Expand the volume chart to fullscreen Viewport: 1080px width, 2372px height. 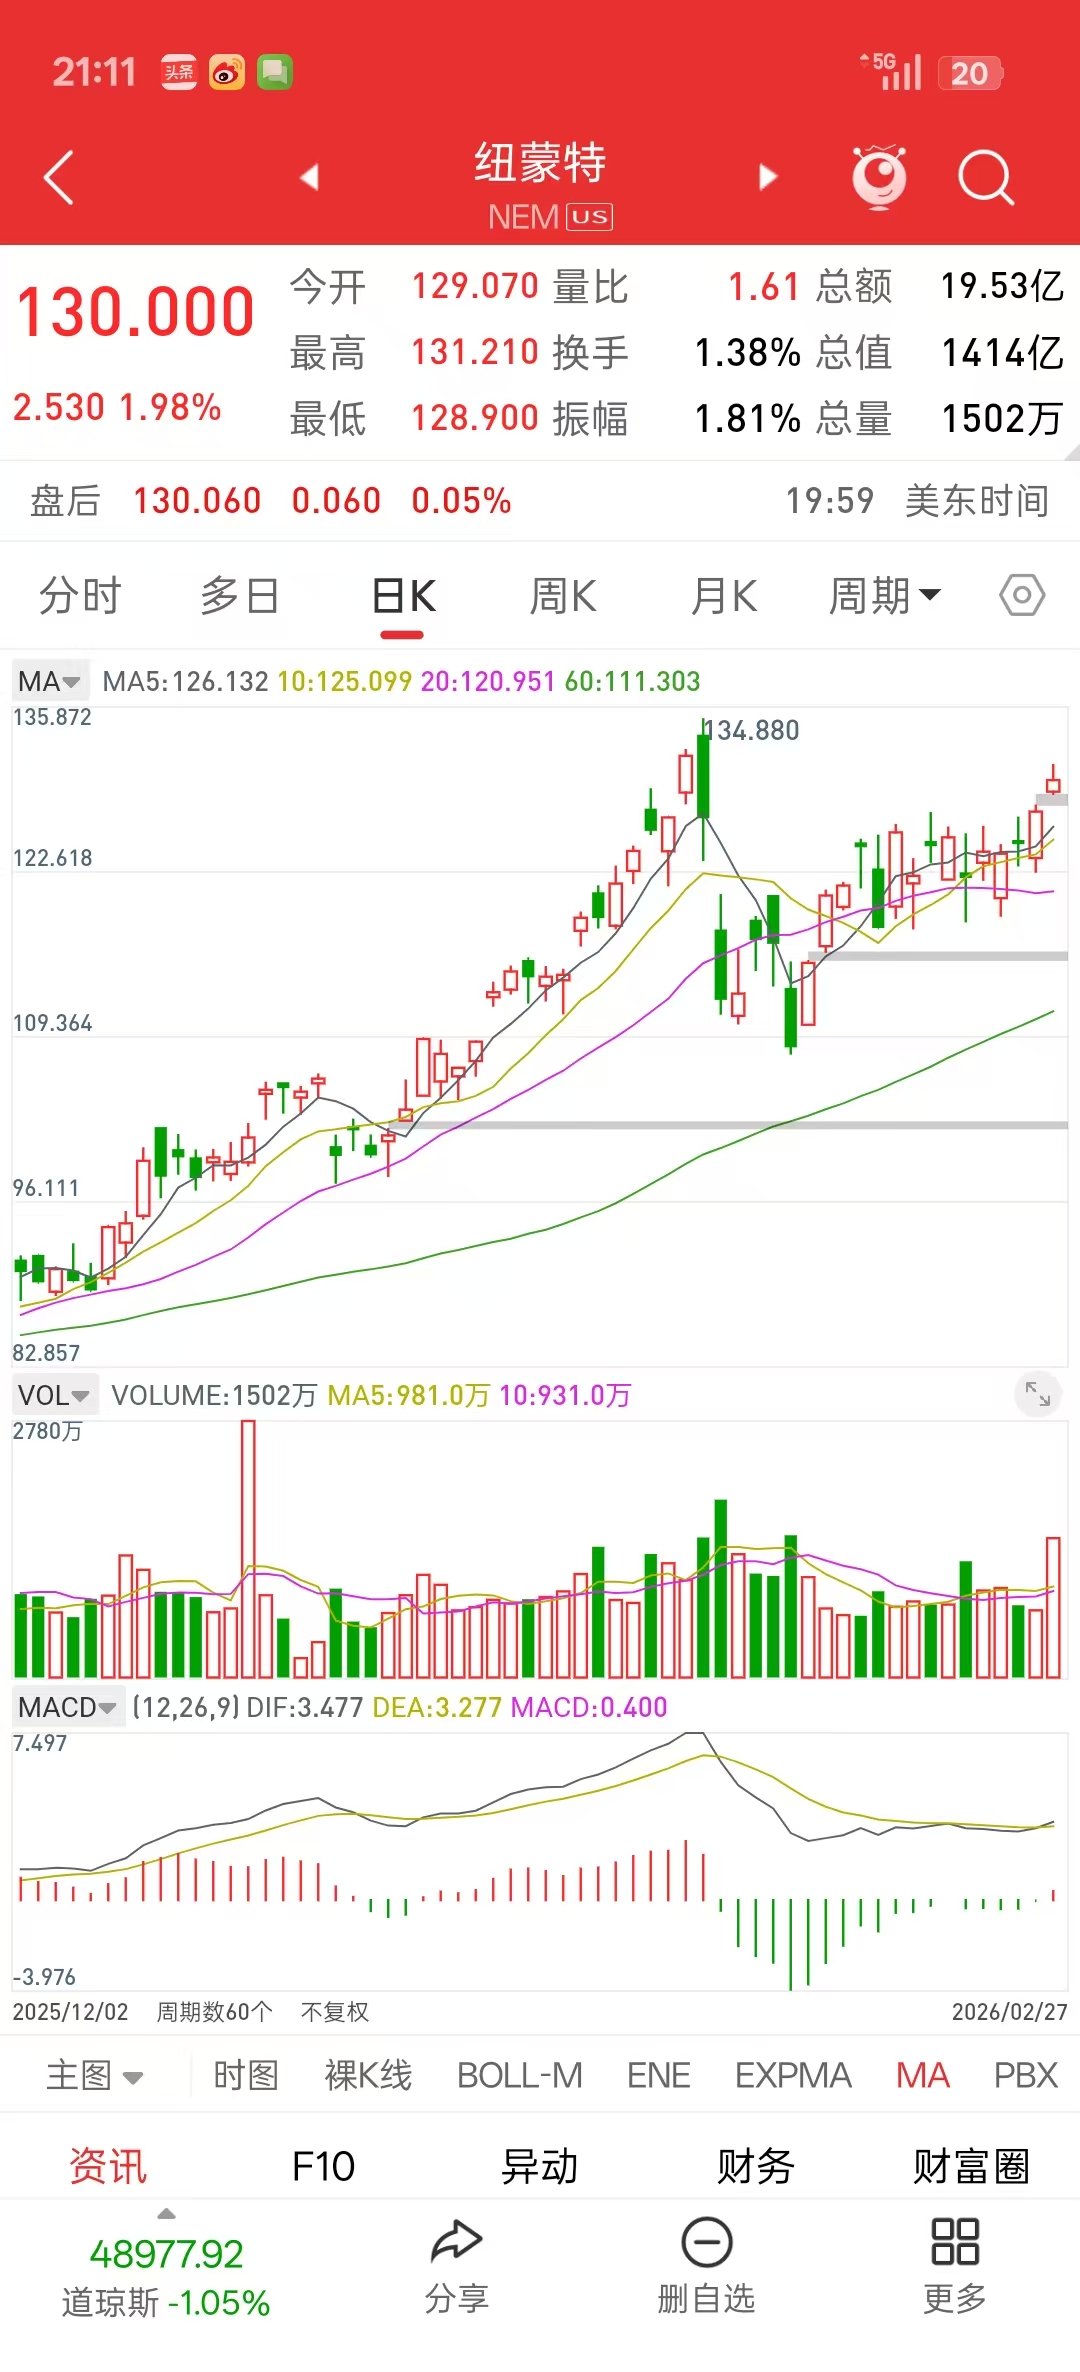point(1038,1393)
